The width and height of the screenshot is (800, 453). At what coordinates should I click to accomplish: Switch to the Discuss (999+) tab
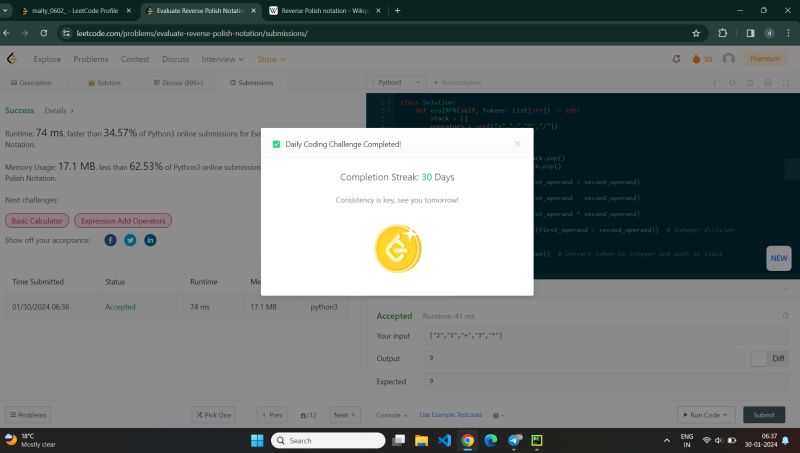178,83
